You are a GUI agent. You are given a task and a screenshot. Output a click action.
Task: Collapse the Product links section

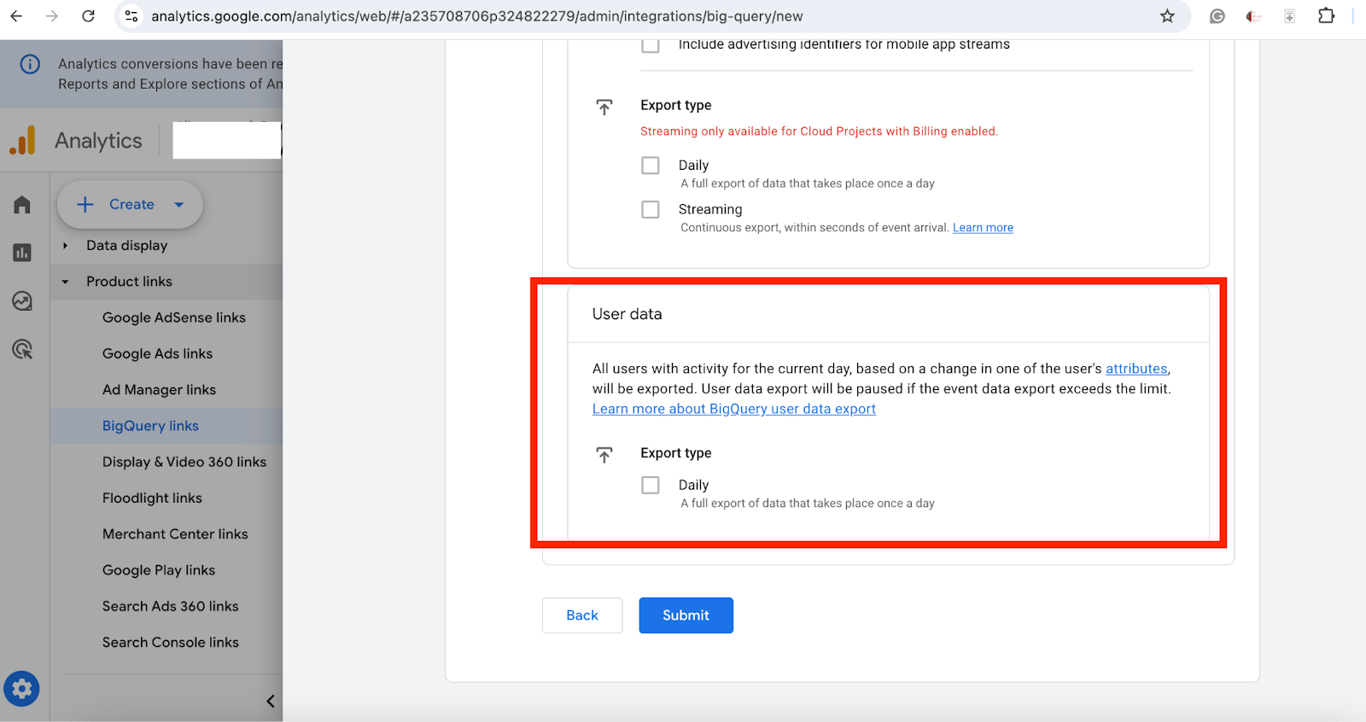tap(65, 282)
